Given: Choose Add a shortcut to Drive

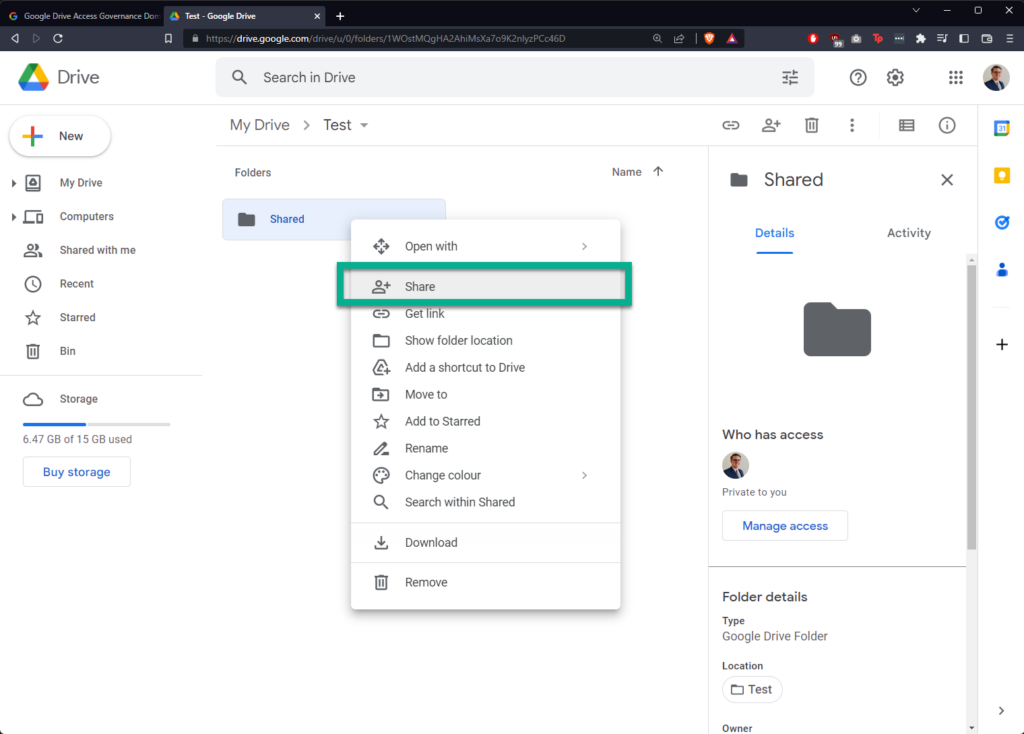Looking at the screenshot, I should [x=485, y=368].
